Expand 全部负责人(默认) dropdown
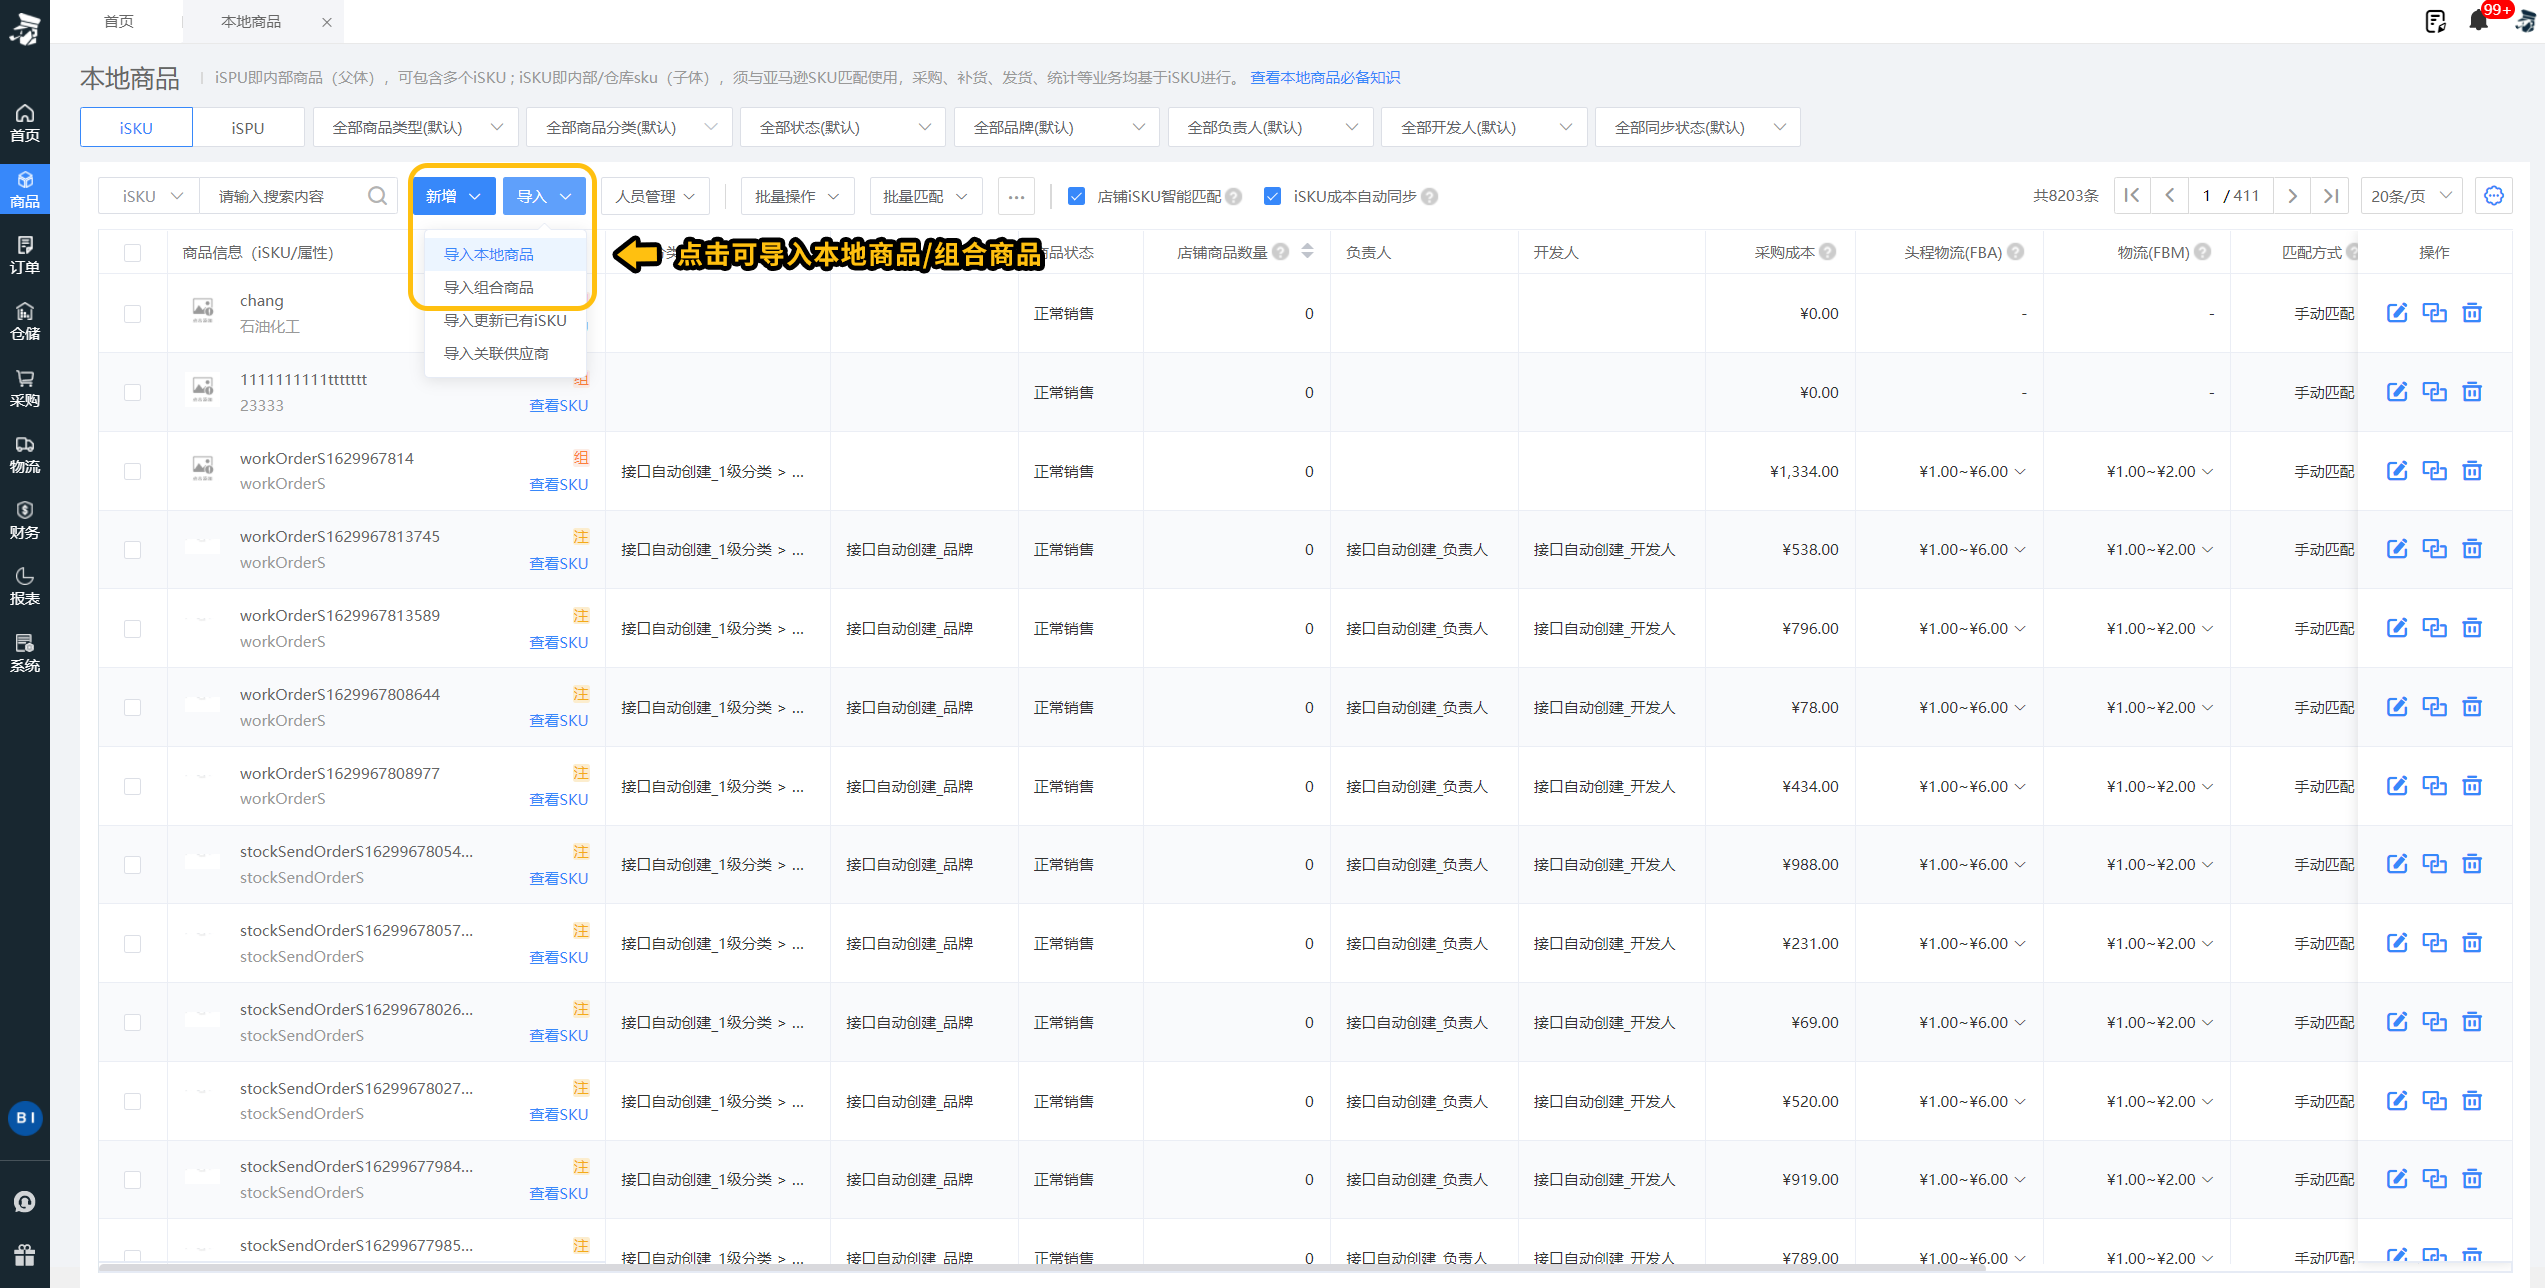This screenshot has height=1288, width=2545. point(1271,127)
